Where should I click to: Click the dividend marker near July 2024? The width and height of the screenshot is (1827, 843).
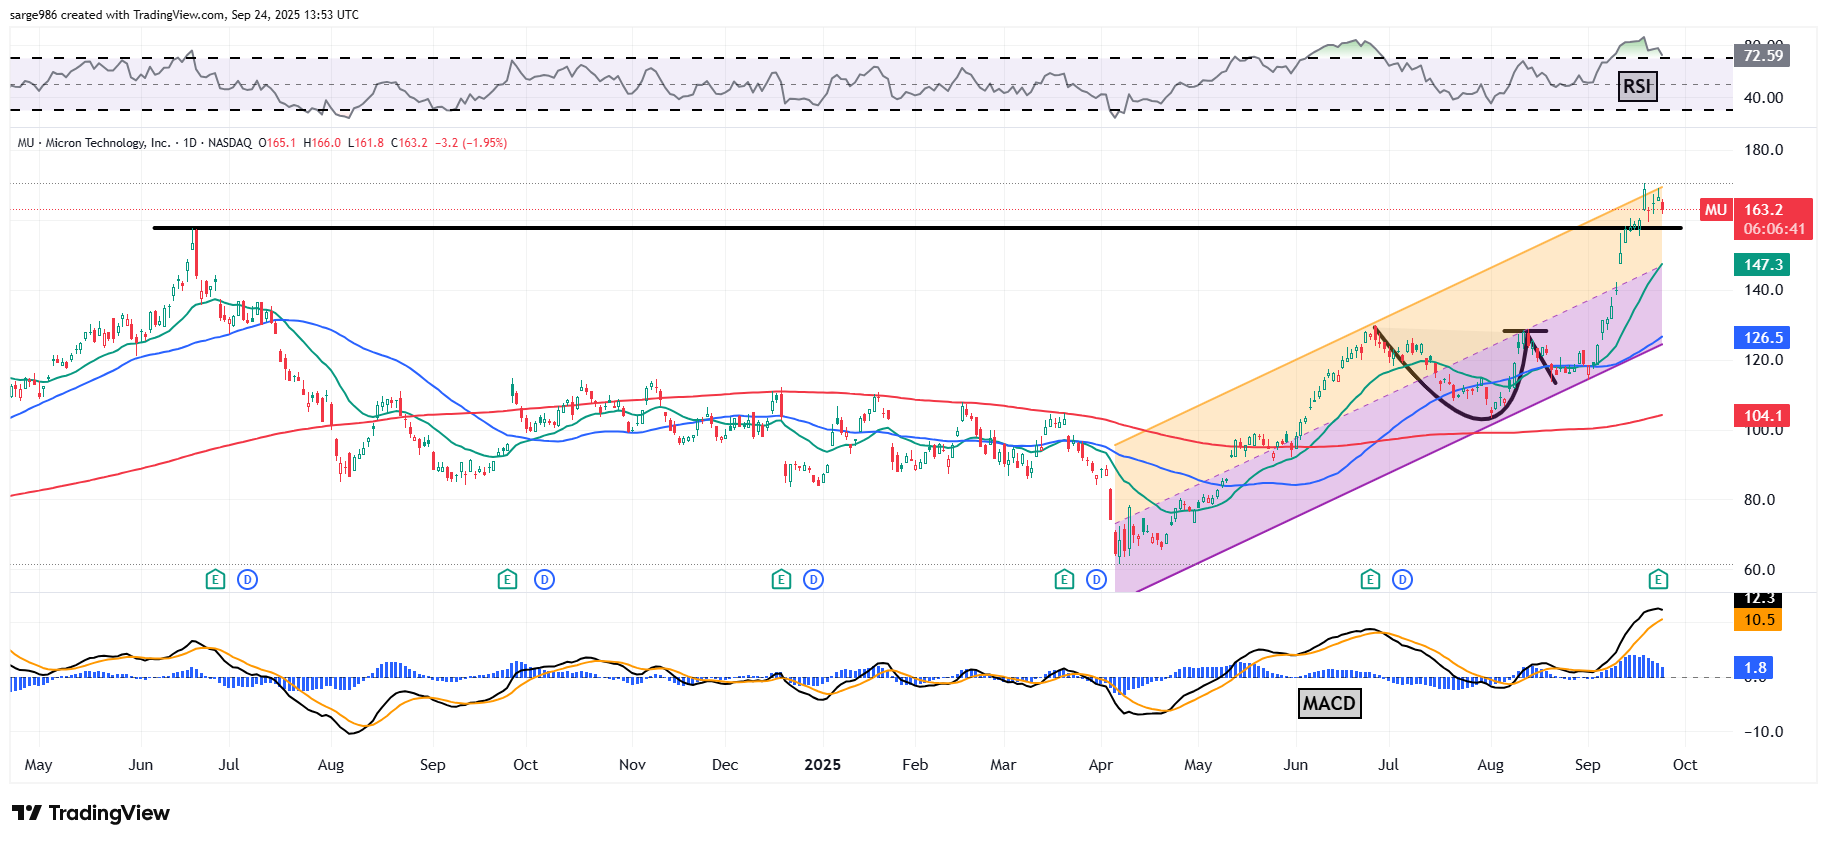248,579
